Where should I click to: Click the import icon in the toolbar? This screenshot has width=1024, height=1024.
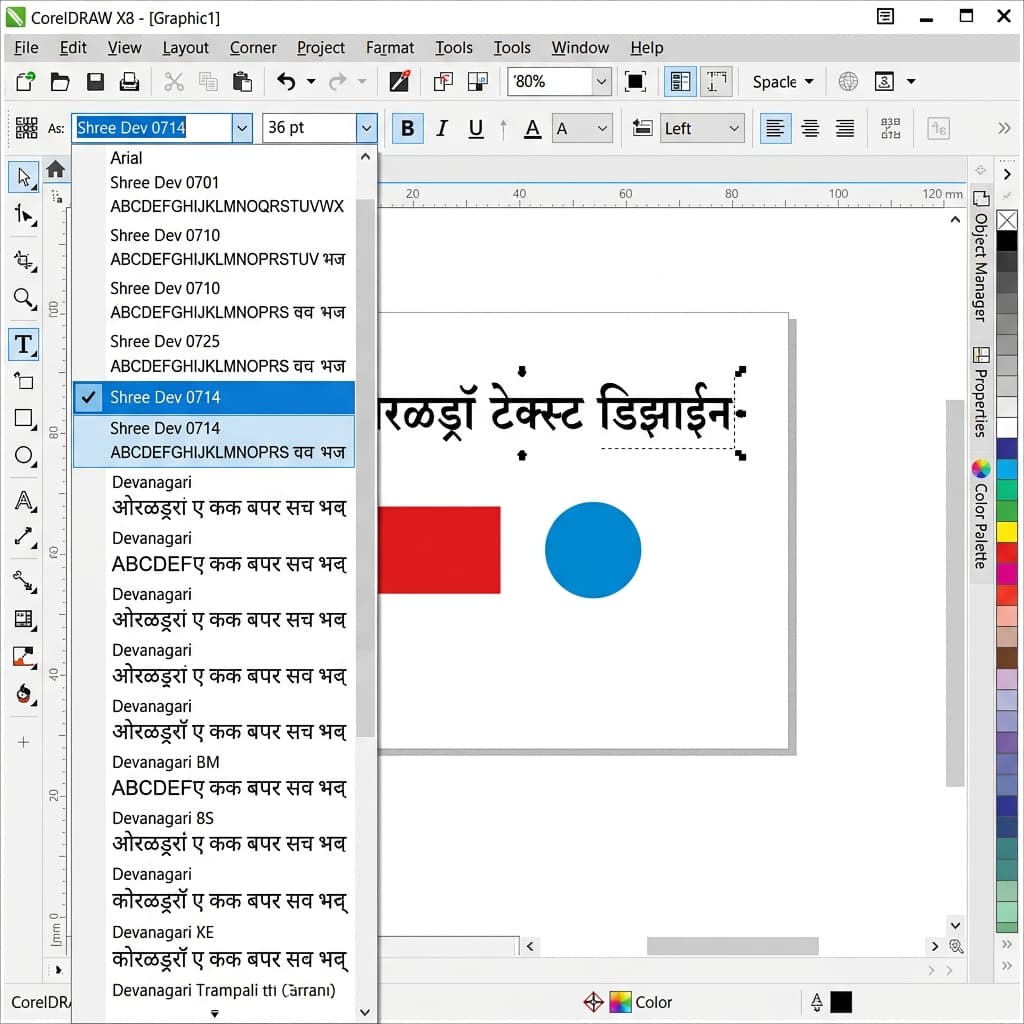pos(443,82)
